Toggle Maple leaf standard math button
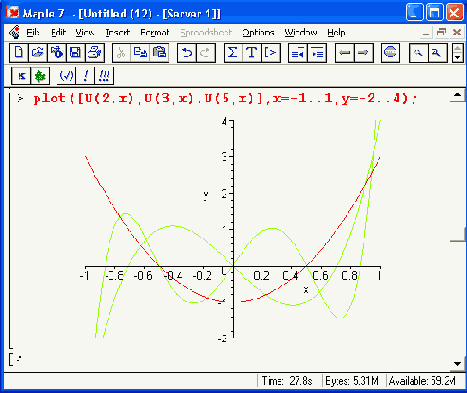 [40, 76]
